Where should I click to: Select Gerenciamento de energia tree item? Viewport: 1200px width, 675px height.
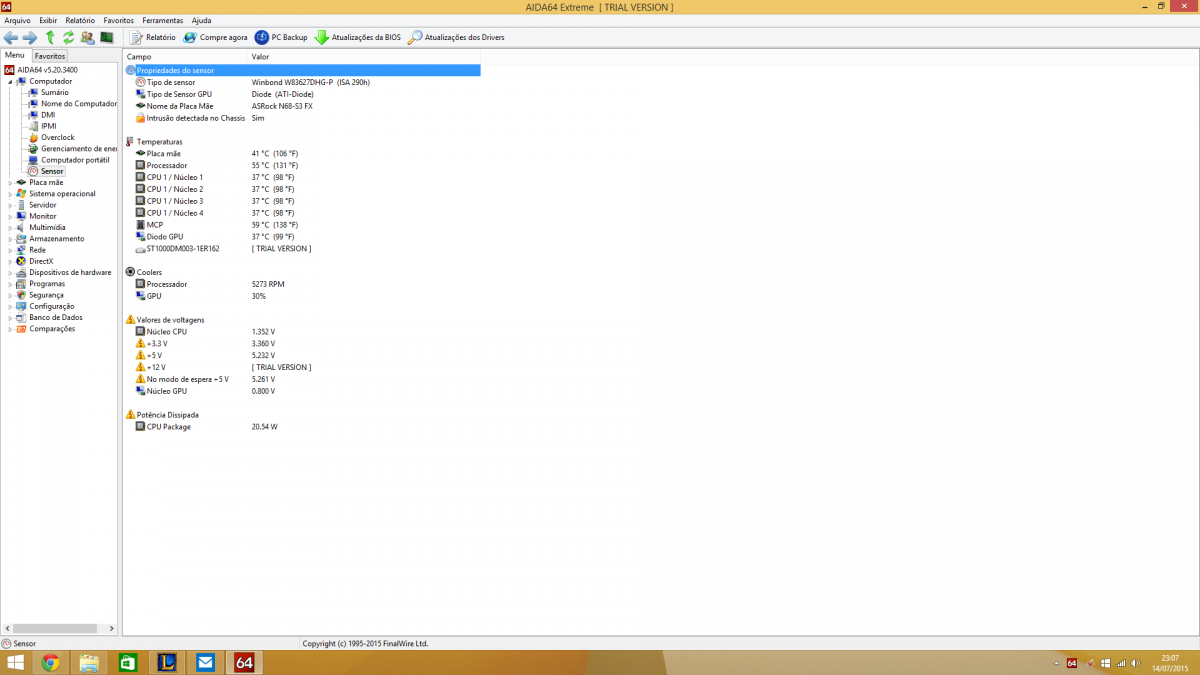point(79,149)
